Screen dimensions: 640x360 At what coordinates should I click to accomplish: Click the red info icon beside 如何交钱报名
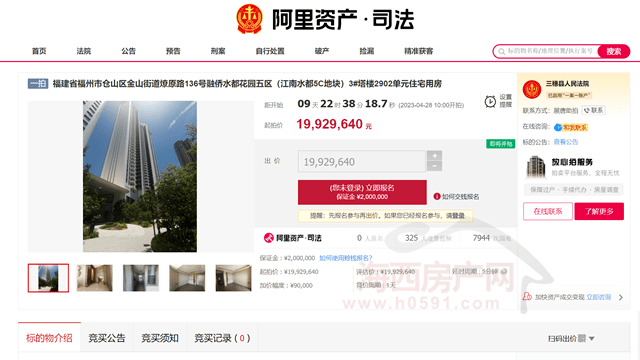coord(437,196)
